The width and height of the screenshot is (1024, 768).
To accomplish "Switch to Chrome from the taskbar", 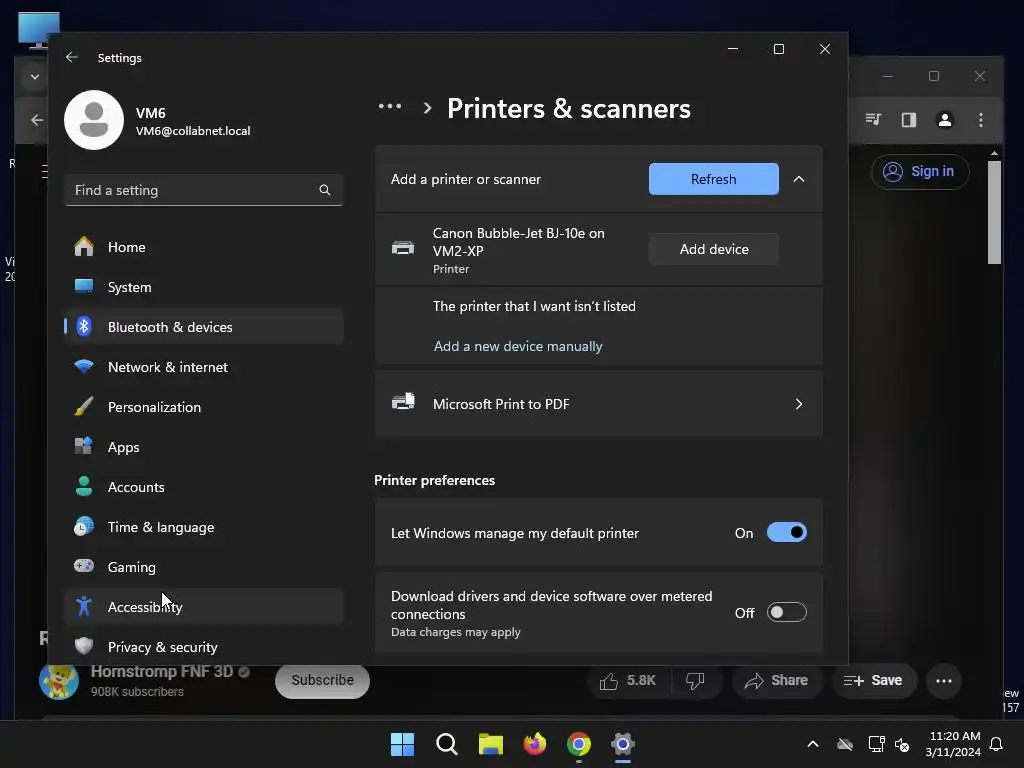I will coord(579,744).
